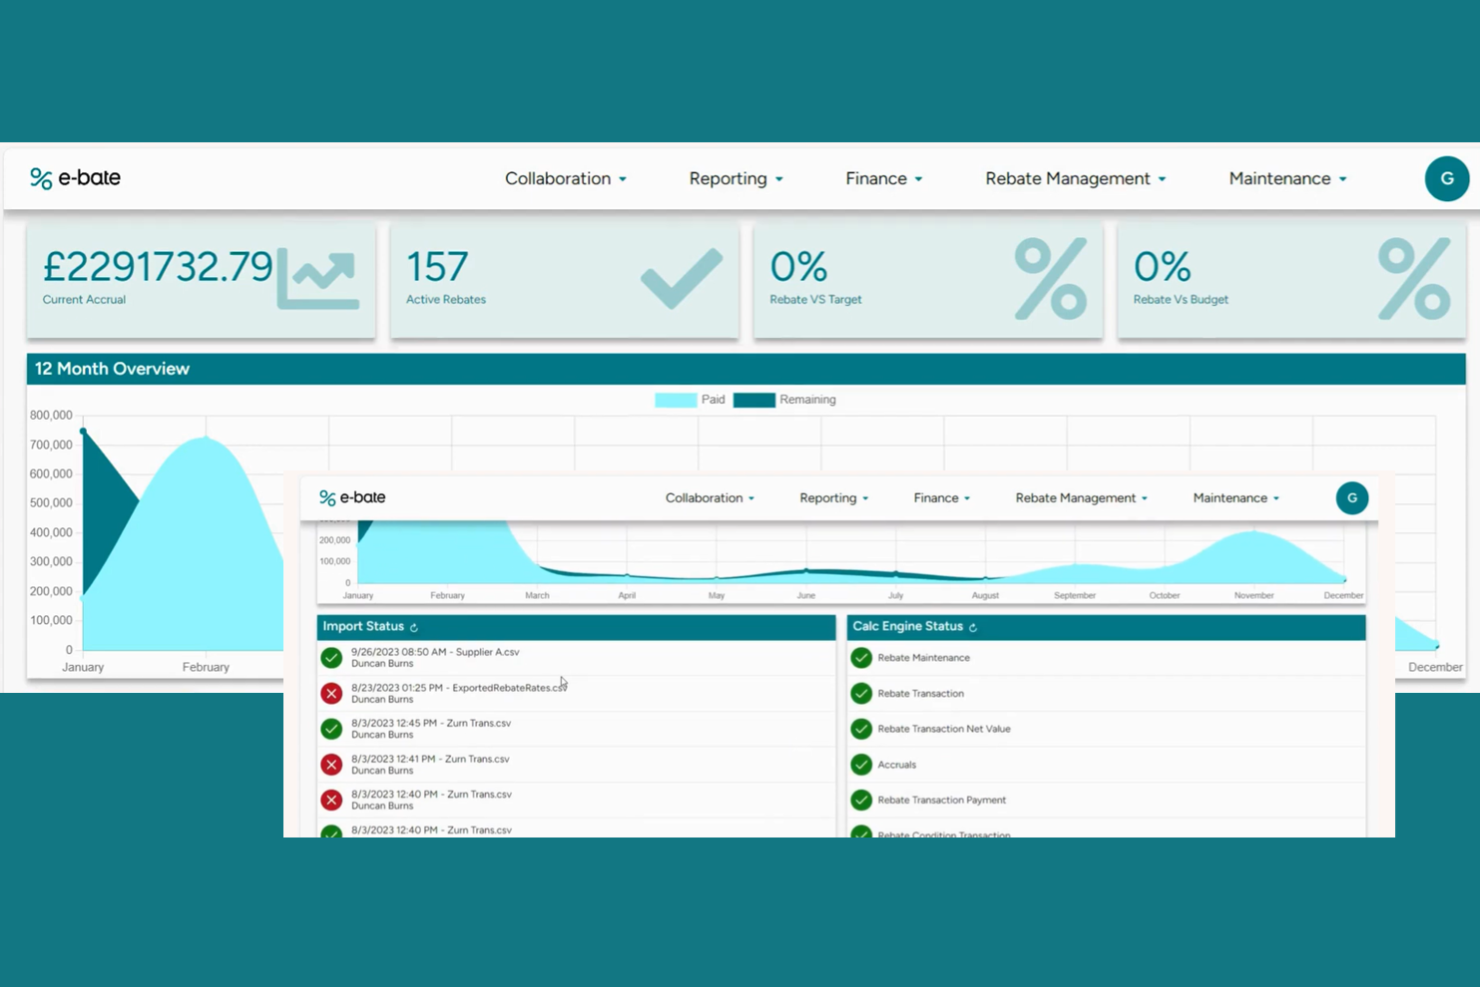The image size is (1480, 987).
Task: Toggle the Remaining series in the chart legend
Action: click(807, 399)
